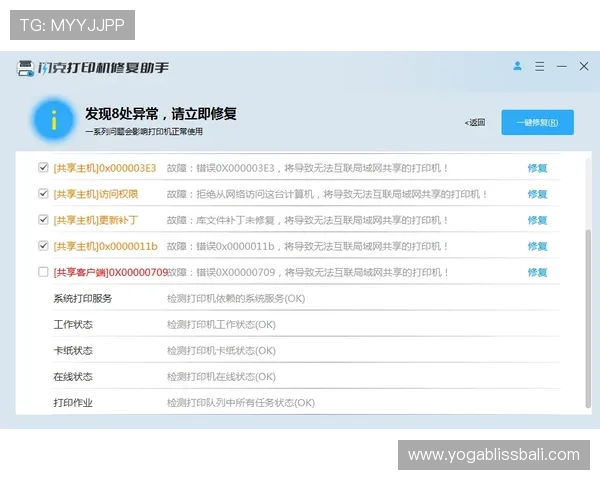Click the 闪克打印机修复助手 title text
The height and width of the screenshot is (480, 600).
tap(103, 68)
